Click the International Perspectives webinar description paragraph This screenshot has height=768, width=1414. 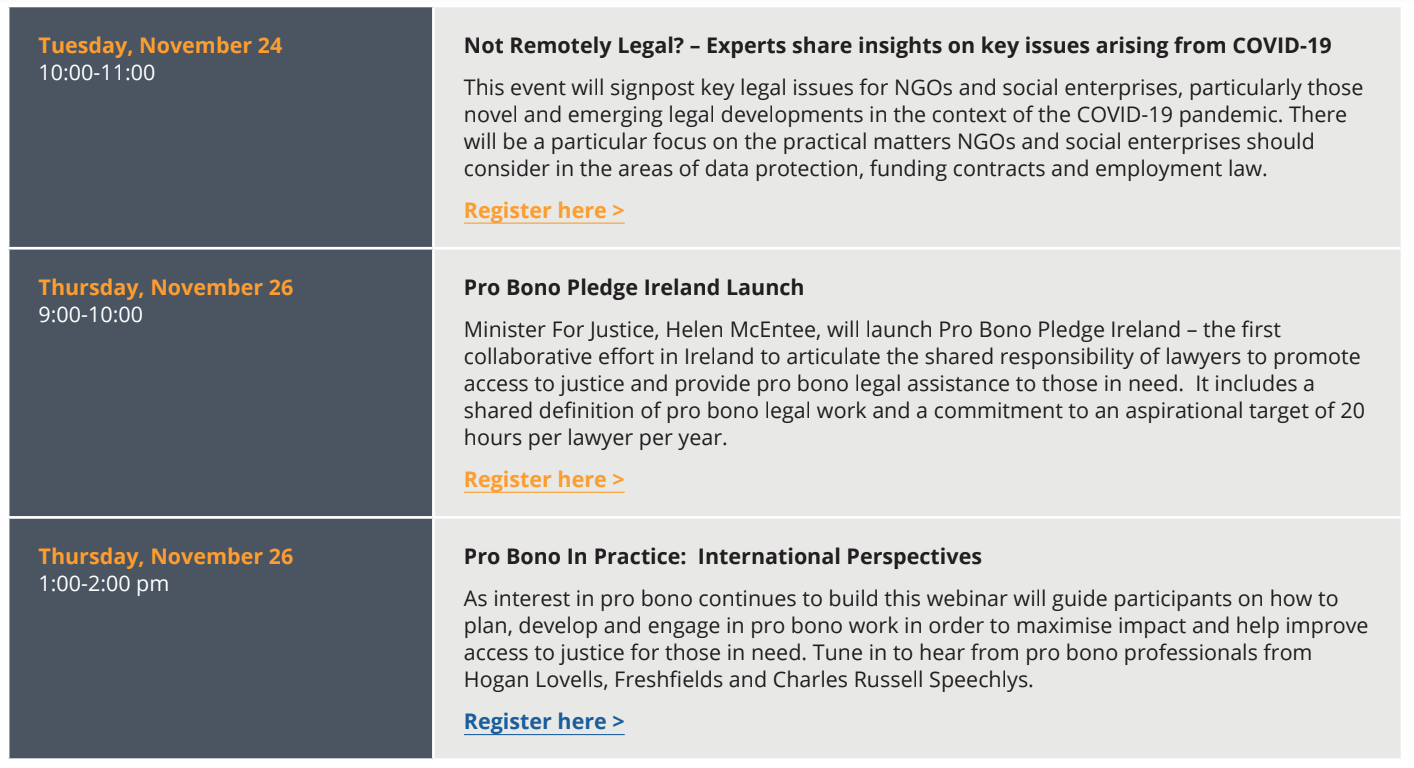[x=916, y=640]
